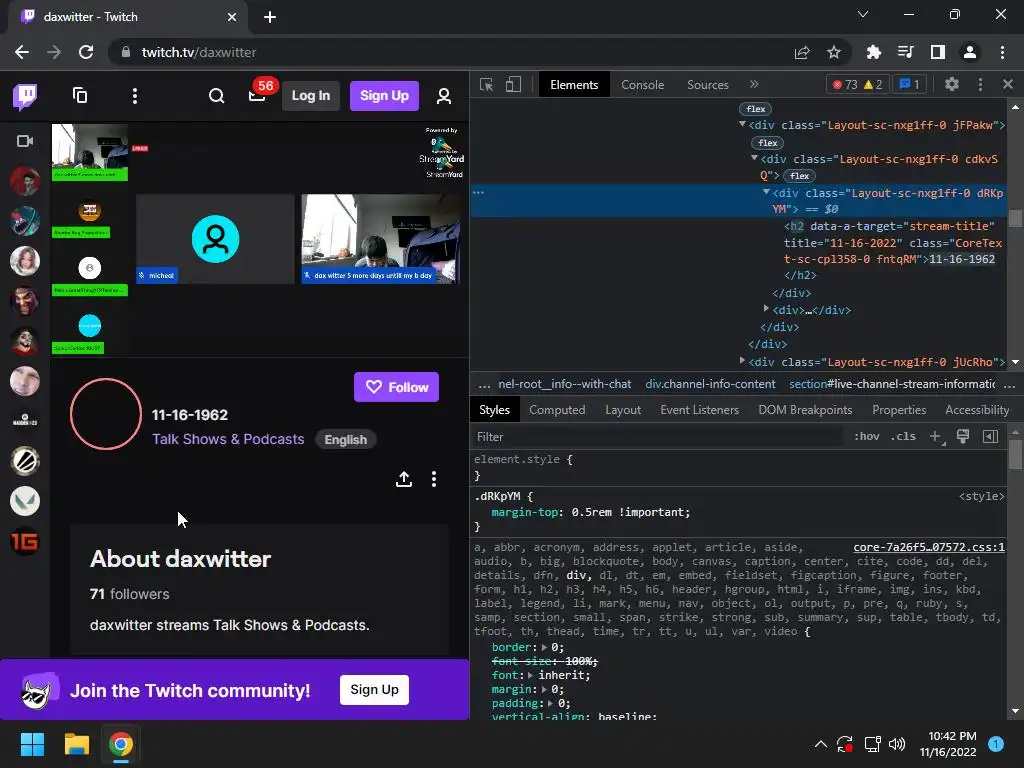The width and height of the screenshot is (1024, 768).
Task: Collapse the div with class cdkvSQ
Action: pos(754,158)
